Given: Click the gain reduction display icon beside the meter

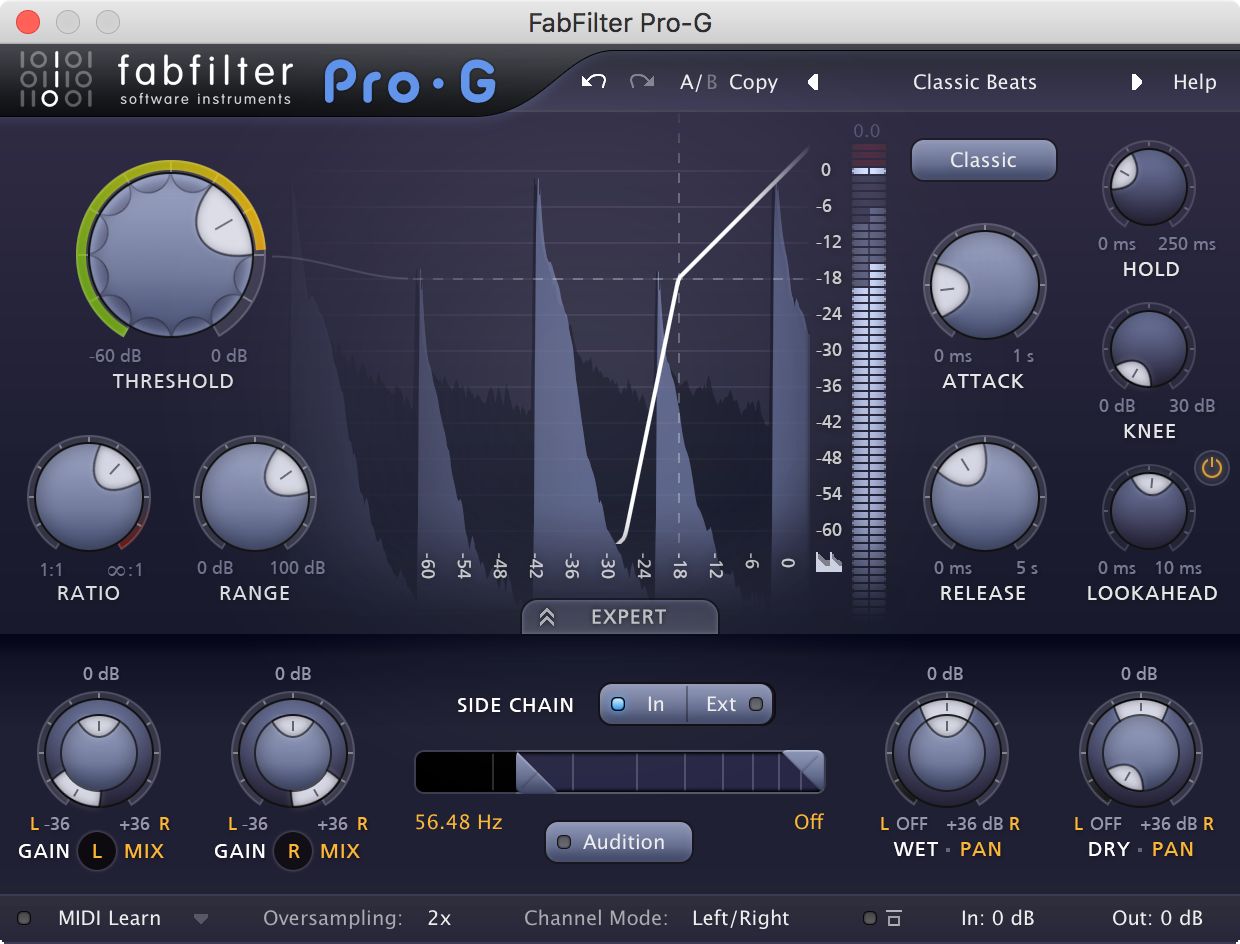Looking at the screenshot, I should (x=827, y=562).
